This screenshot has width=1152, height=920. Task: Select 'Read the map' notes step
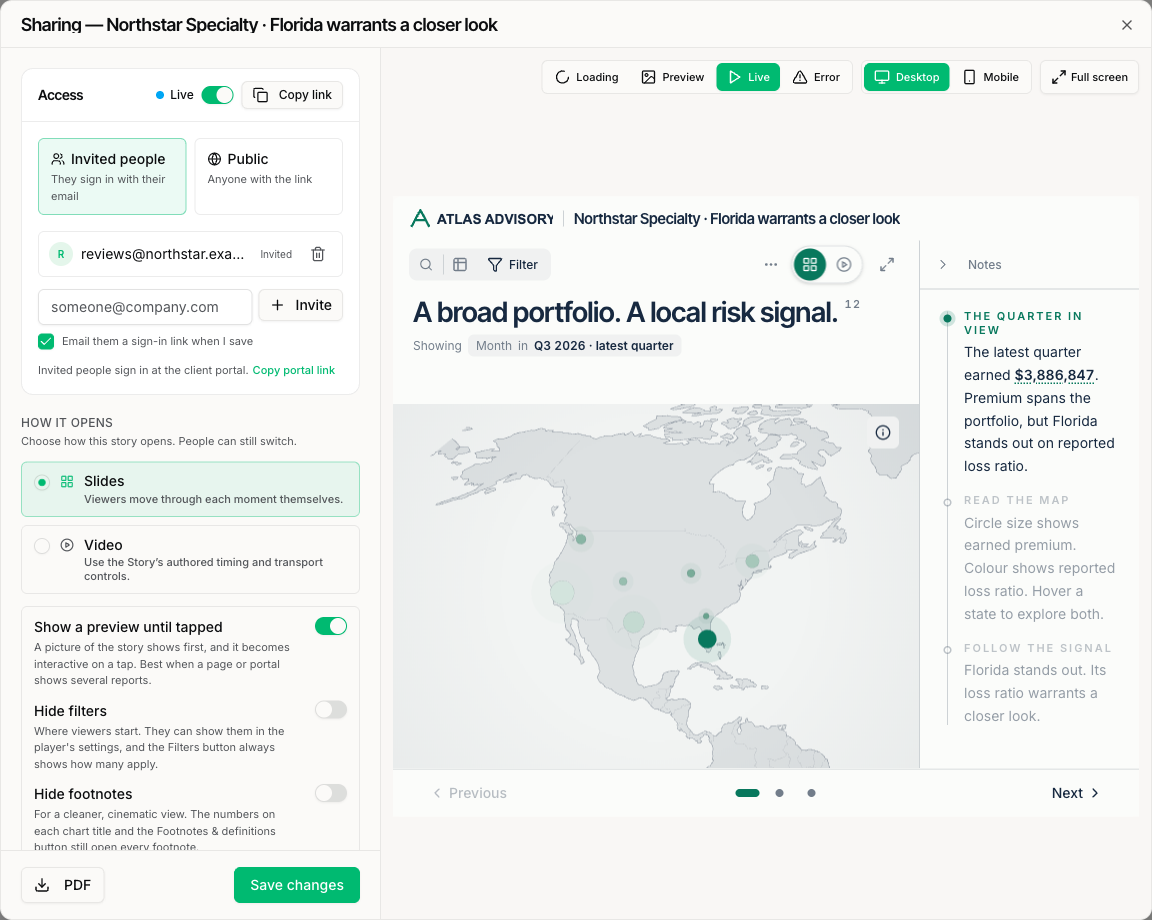click(x=1016, y=500)
